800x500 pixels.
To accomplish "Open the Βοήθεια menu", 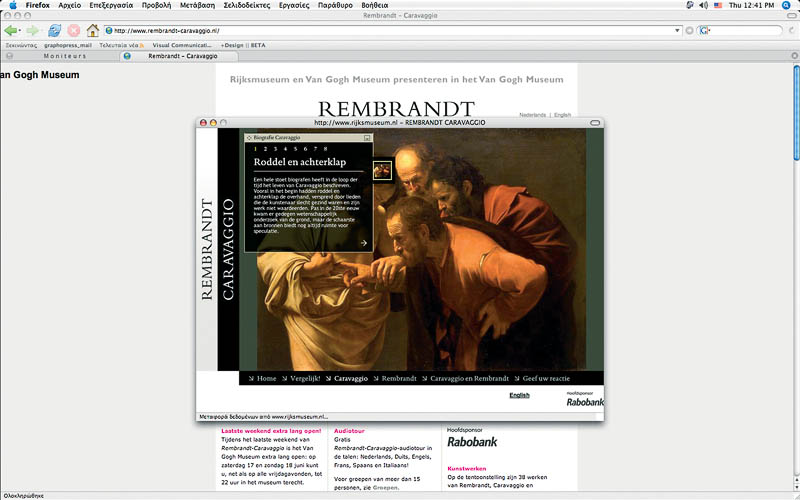I will [374, 5].
